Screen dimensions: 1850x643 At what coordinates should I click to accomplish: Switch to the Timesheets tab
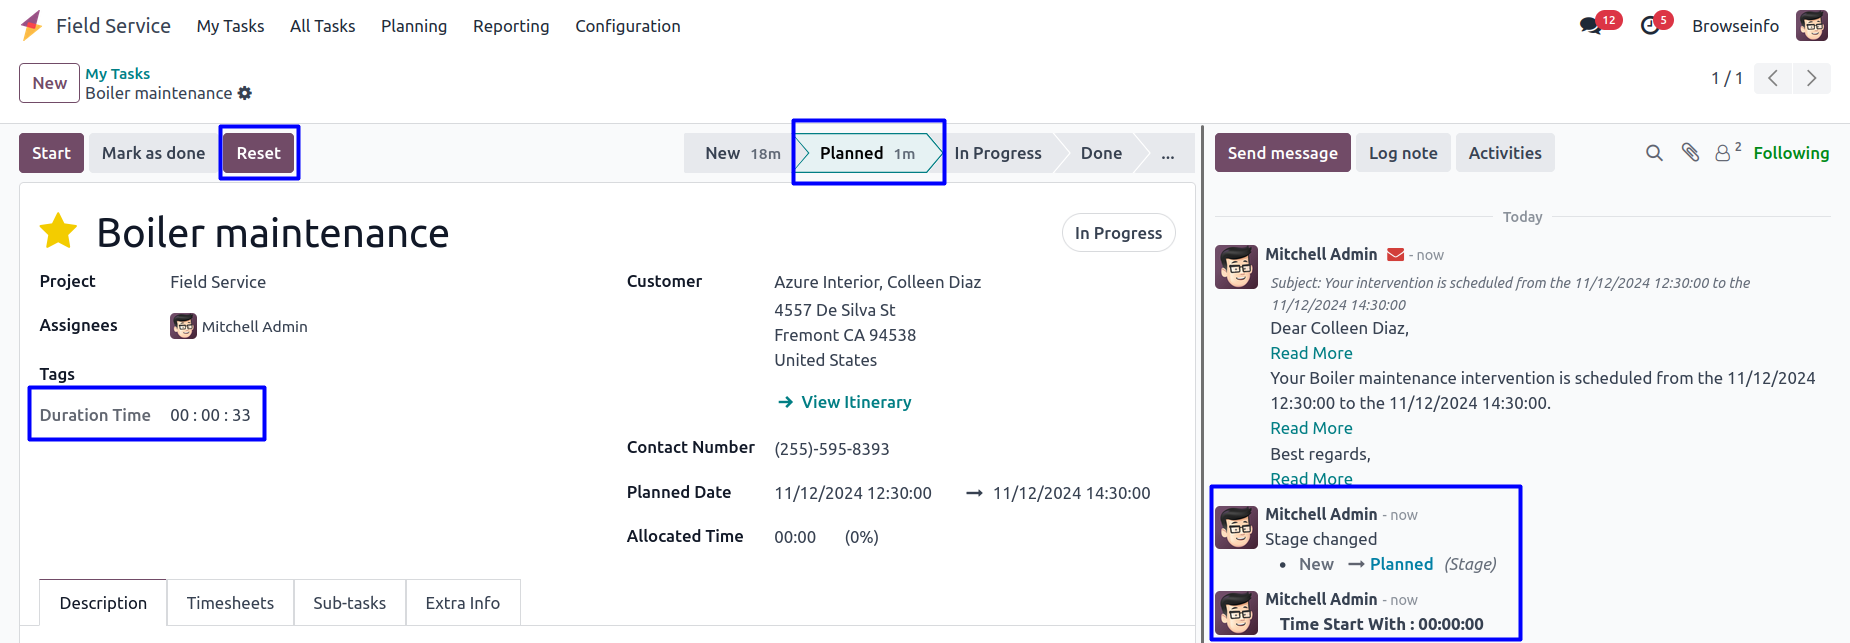coord(230,603)
